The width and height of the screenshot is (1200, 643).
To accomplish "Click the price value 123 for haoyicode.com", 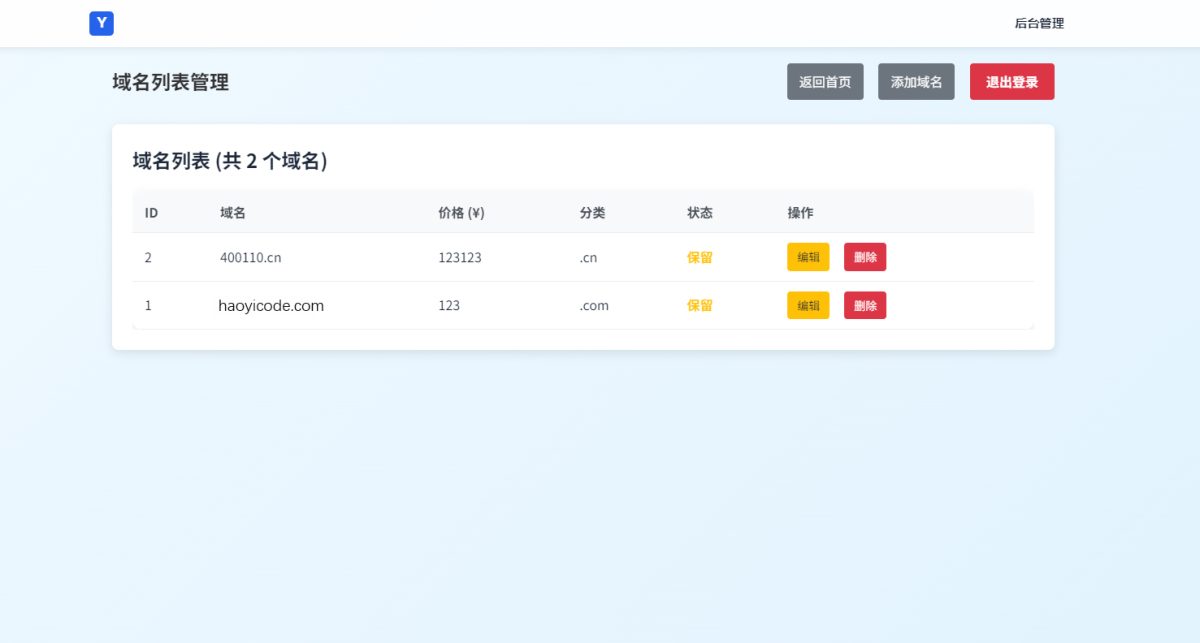I will 449,305.
